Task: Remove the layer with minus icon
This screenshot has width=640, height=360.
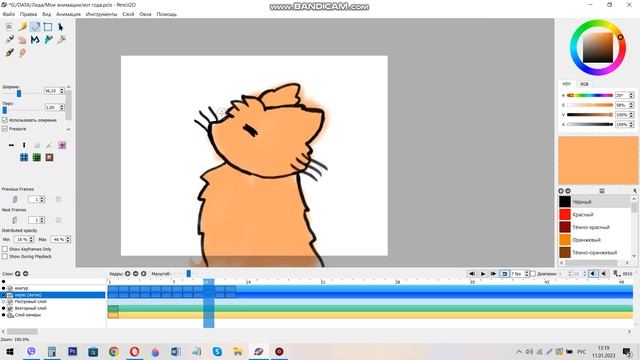Action: tap(25, 274)
